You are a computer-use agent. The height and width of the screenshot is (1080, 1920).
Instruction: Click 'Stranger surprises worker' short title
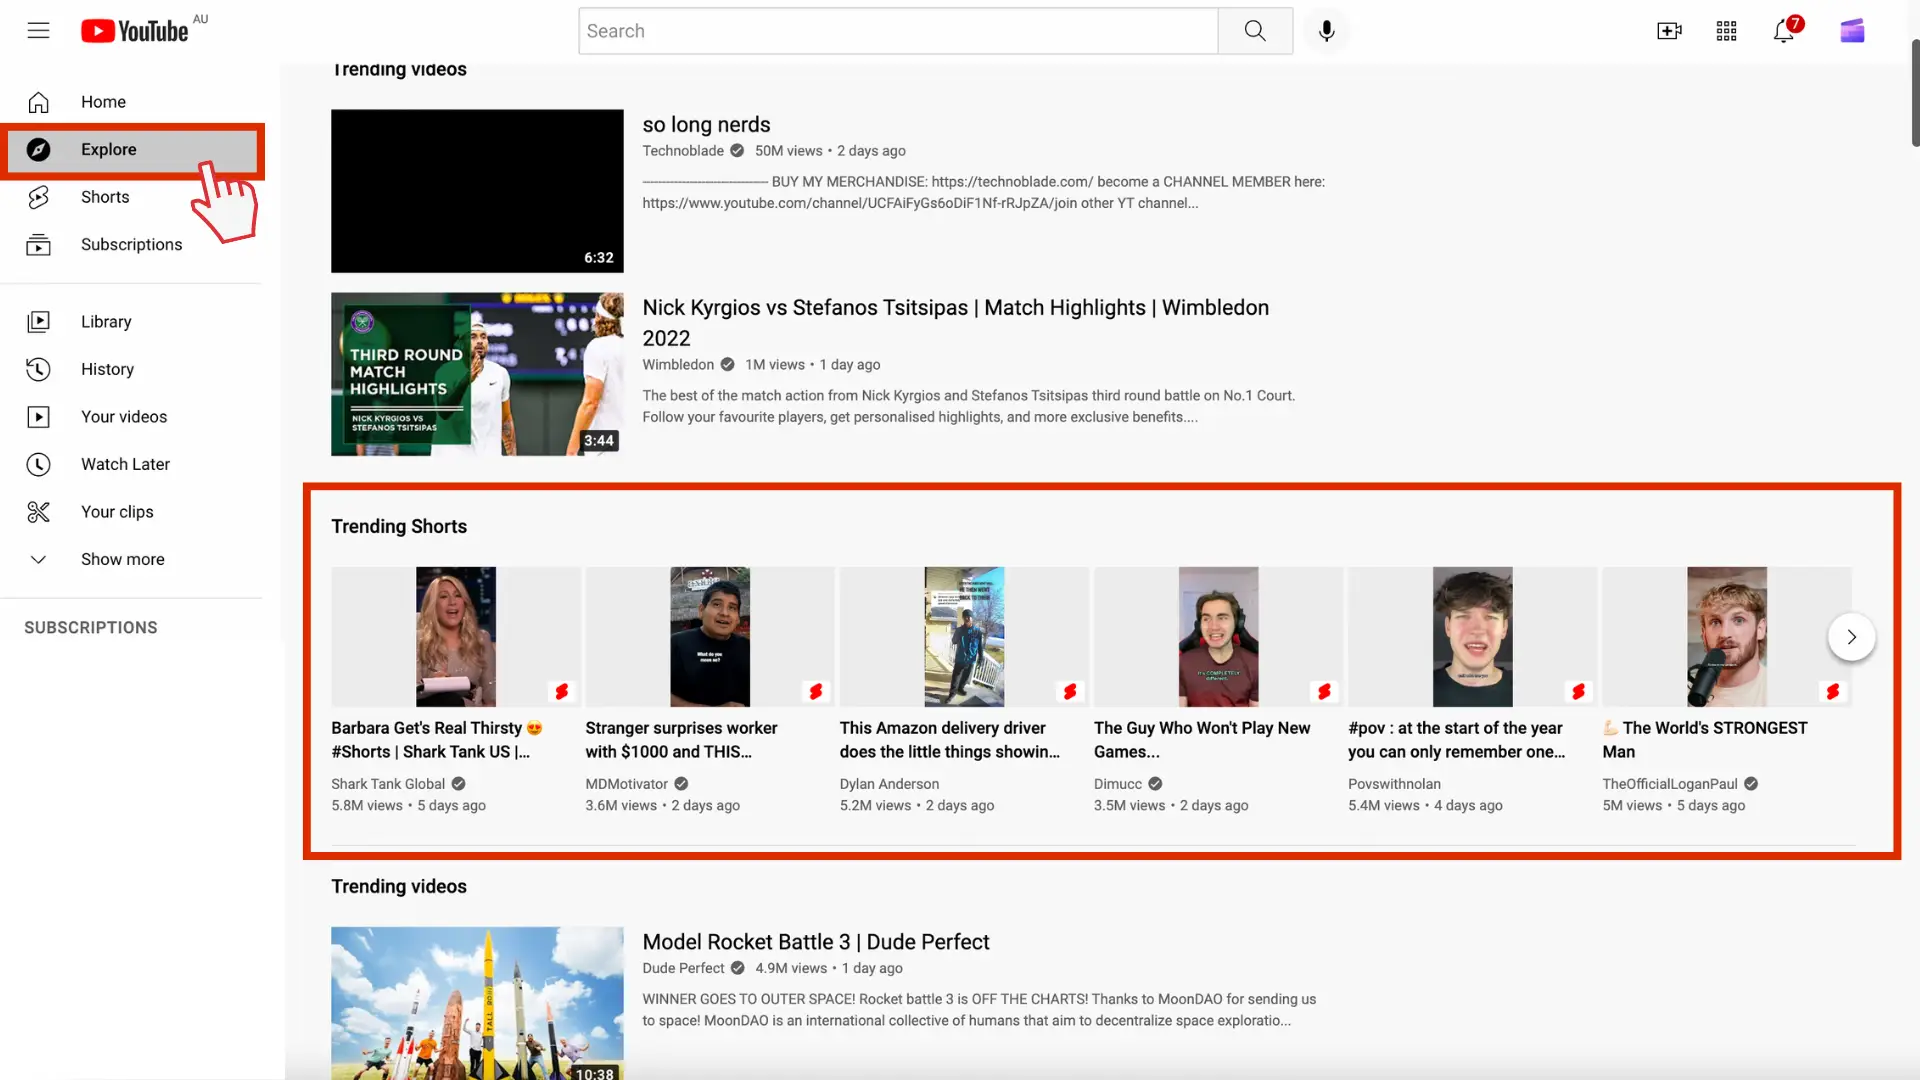point(681,740)
